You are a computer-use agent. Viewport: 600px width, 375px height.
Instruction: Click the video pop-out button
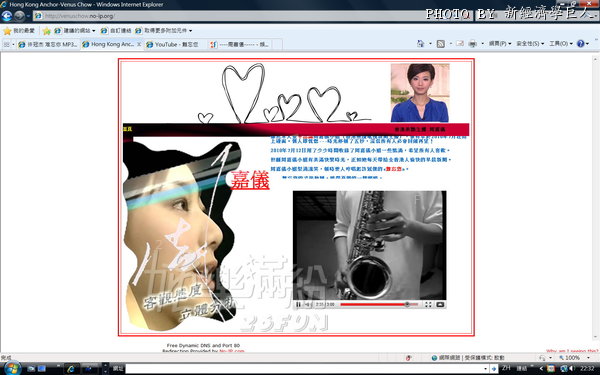pos(440,305)
